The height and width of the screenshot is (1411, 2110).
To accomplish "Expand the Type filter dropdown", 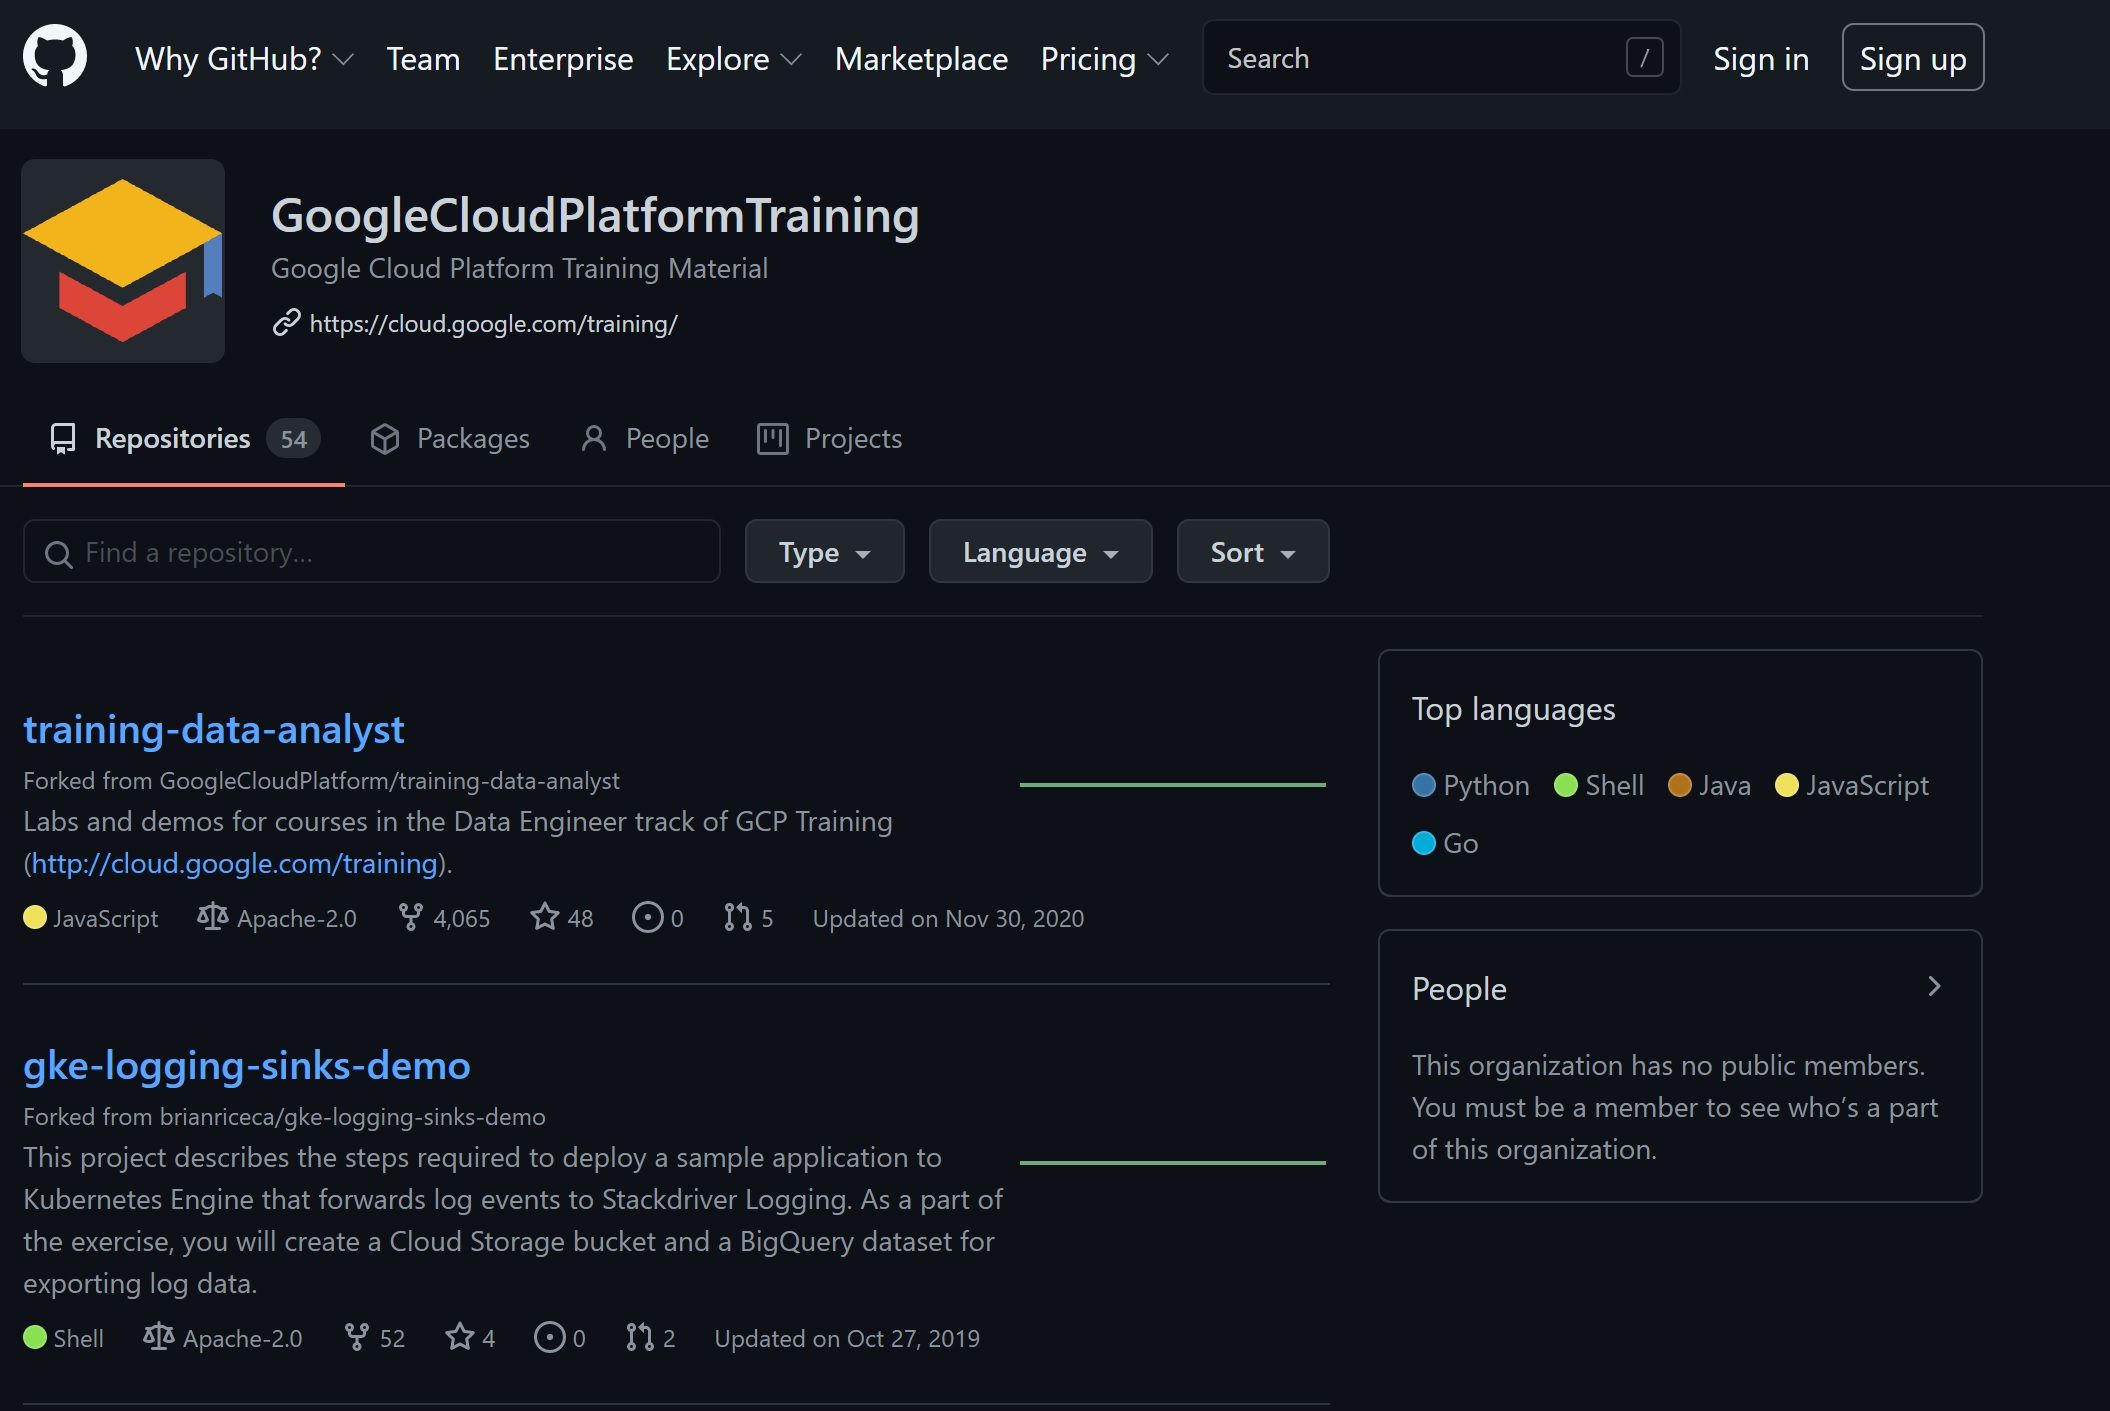I will (x=824, y=551).
